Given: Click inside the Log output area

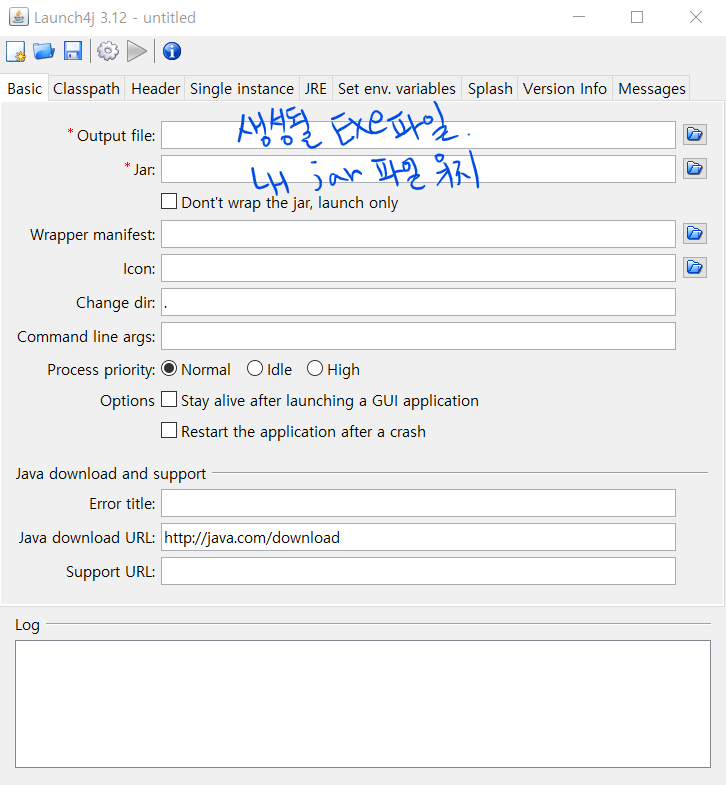Looking at the screenshot, I should click(362, 703).
